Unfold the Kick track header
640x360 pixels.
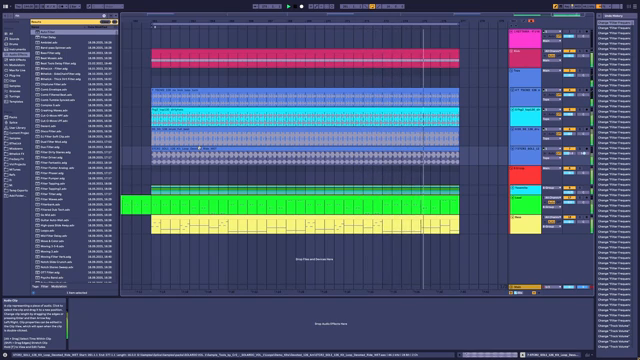pyautogui.click(x=511, y=51)
